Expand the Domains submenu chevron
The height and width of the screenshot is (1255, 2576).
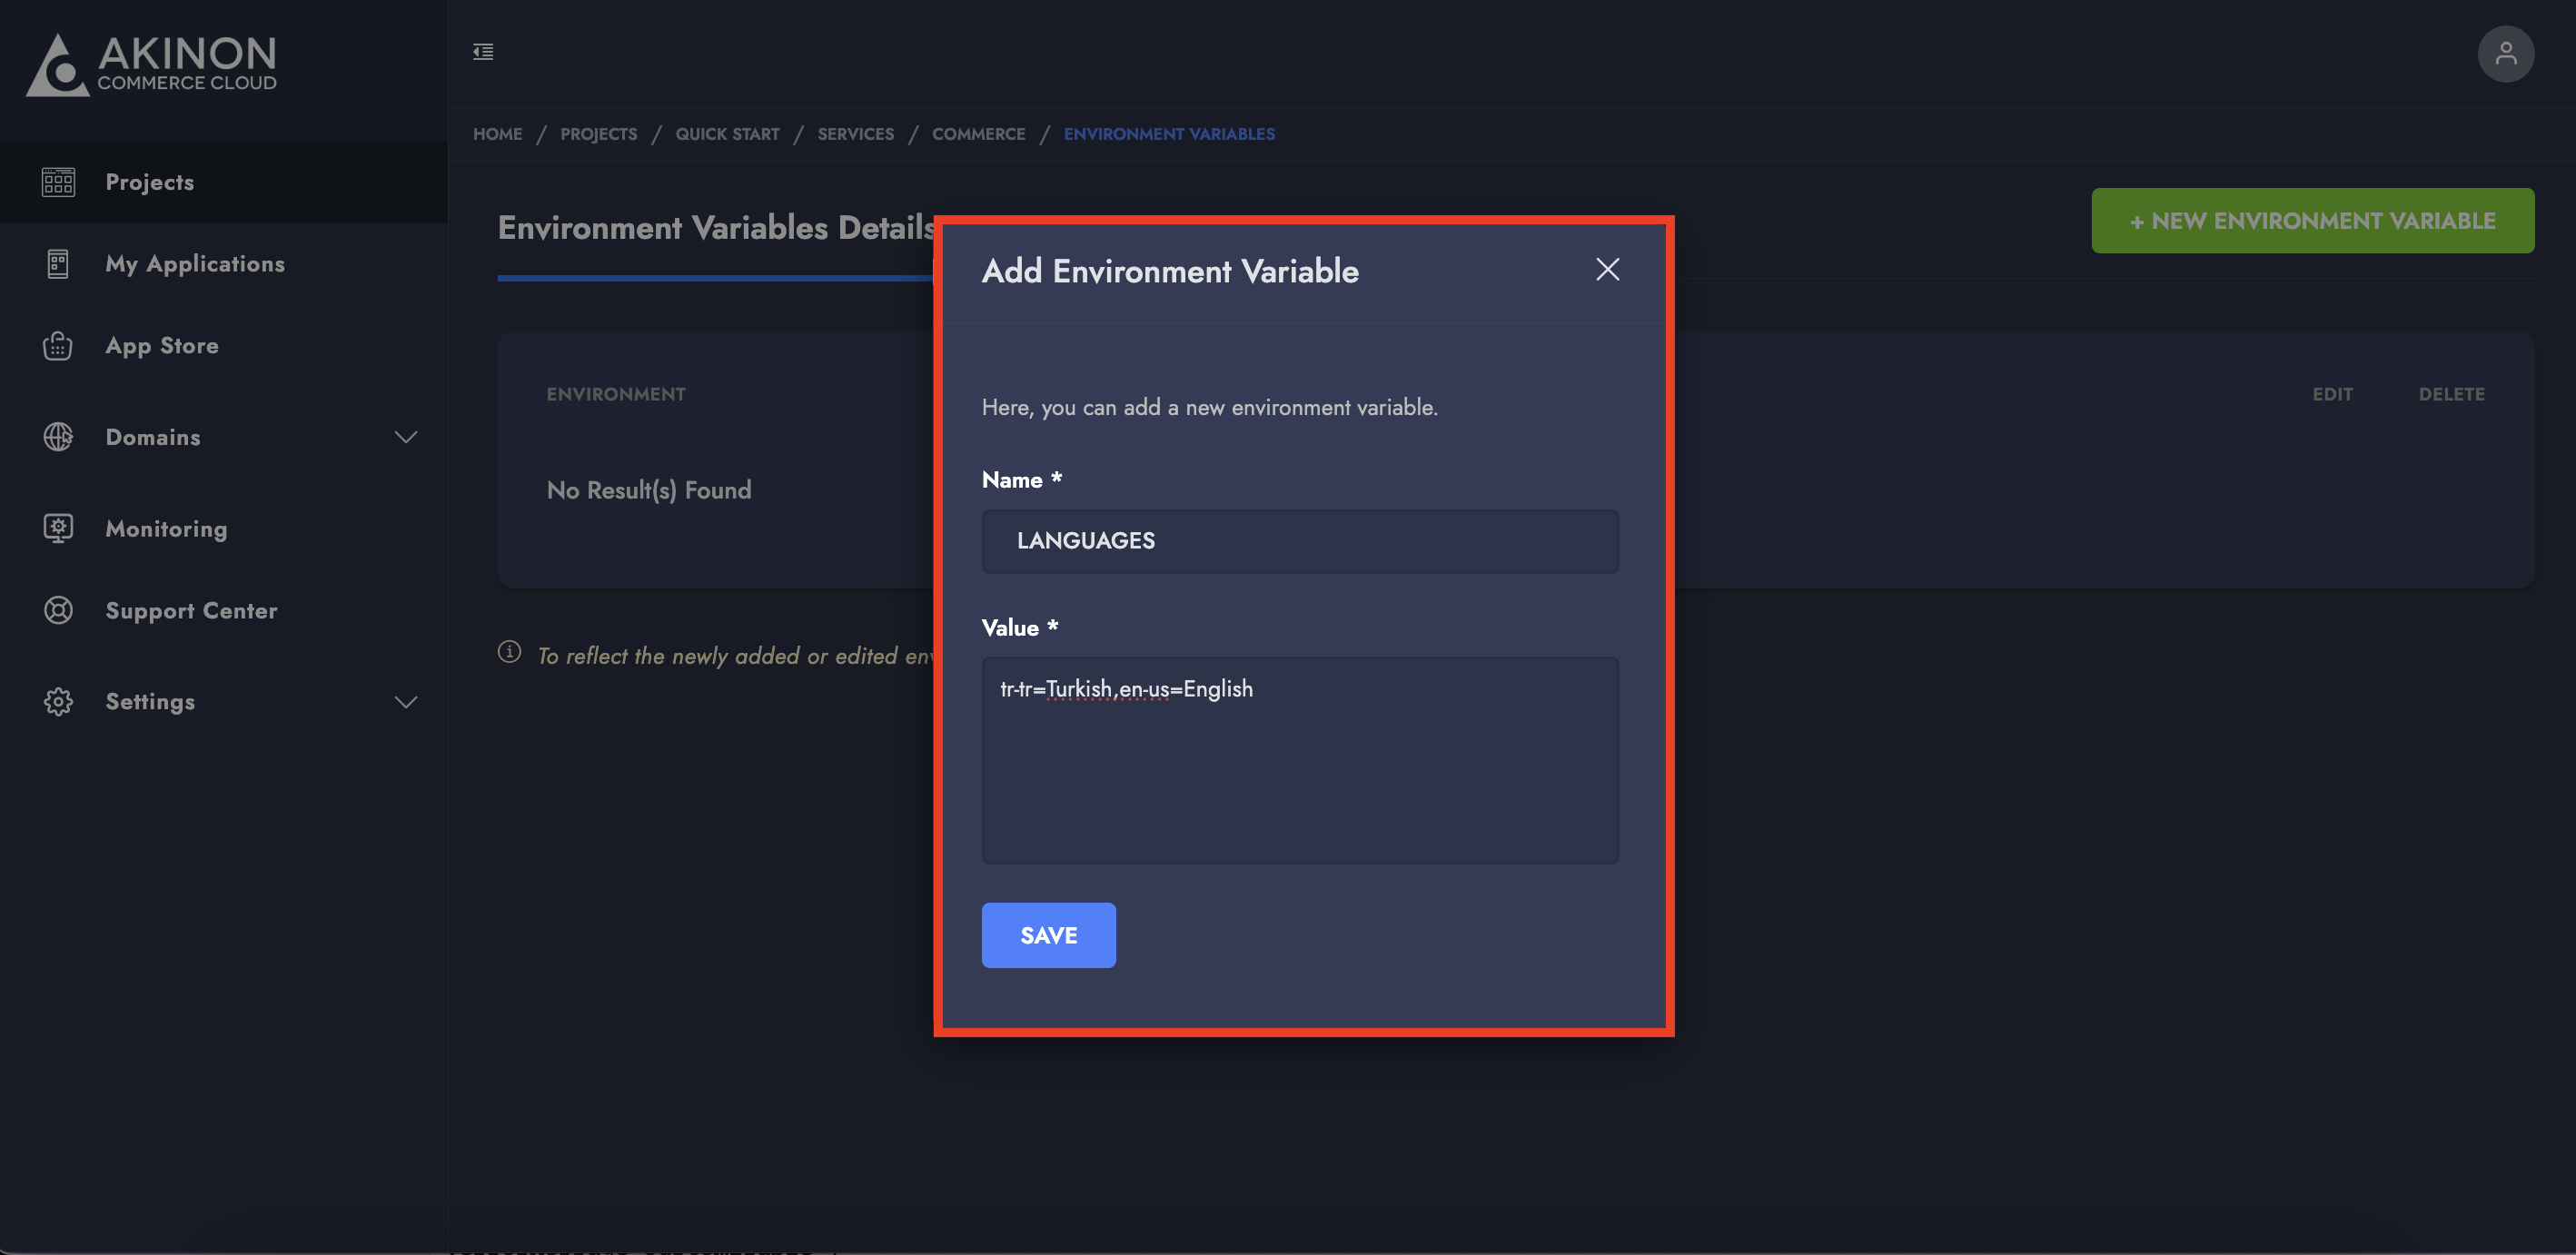[405, 437]
